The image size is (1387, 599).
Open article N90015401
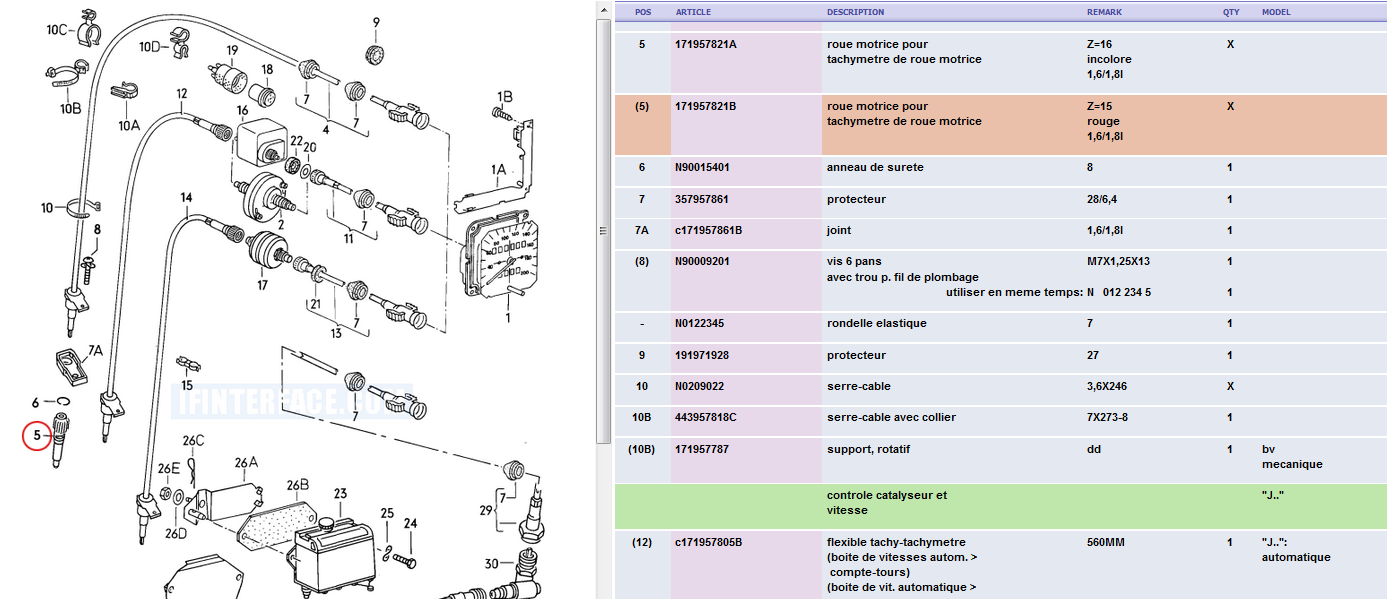click(x=701, y=168)
